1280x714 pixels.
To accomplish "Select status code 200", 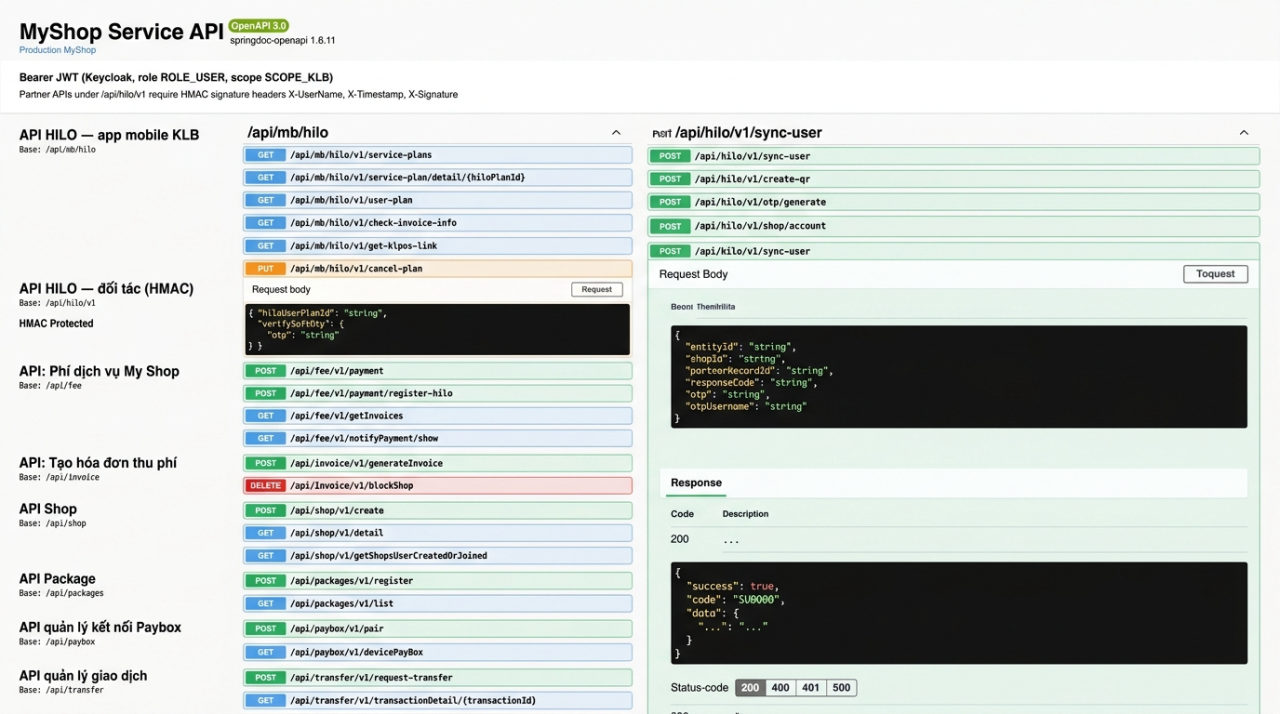I will click(749, 688).
